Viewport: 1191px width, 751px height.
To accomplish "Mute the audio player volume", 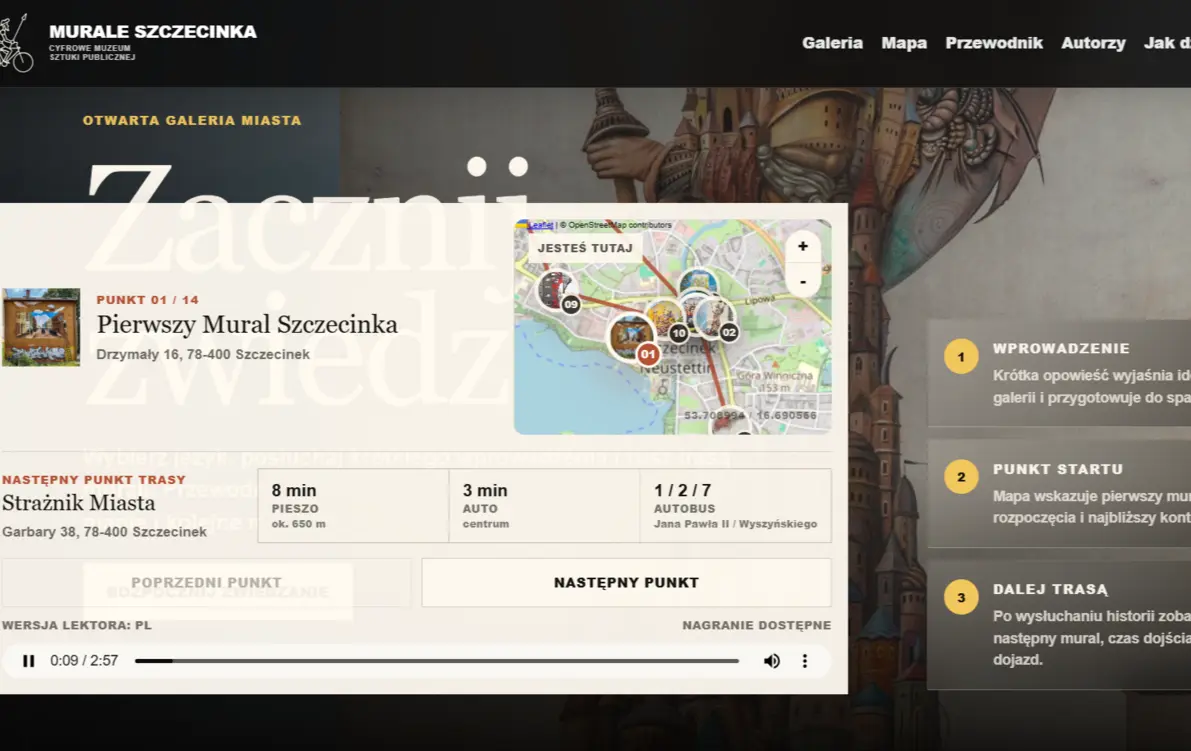I will (x=772, y=661).
